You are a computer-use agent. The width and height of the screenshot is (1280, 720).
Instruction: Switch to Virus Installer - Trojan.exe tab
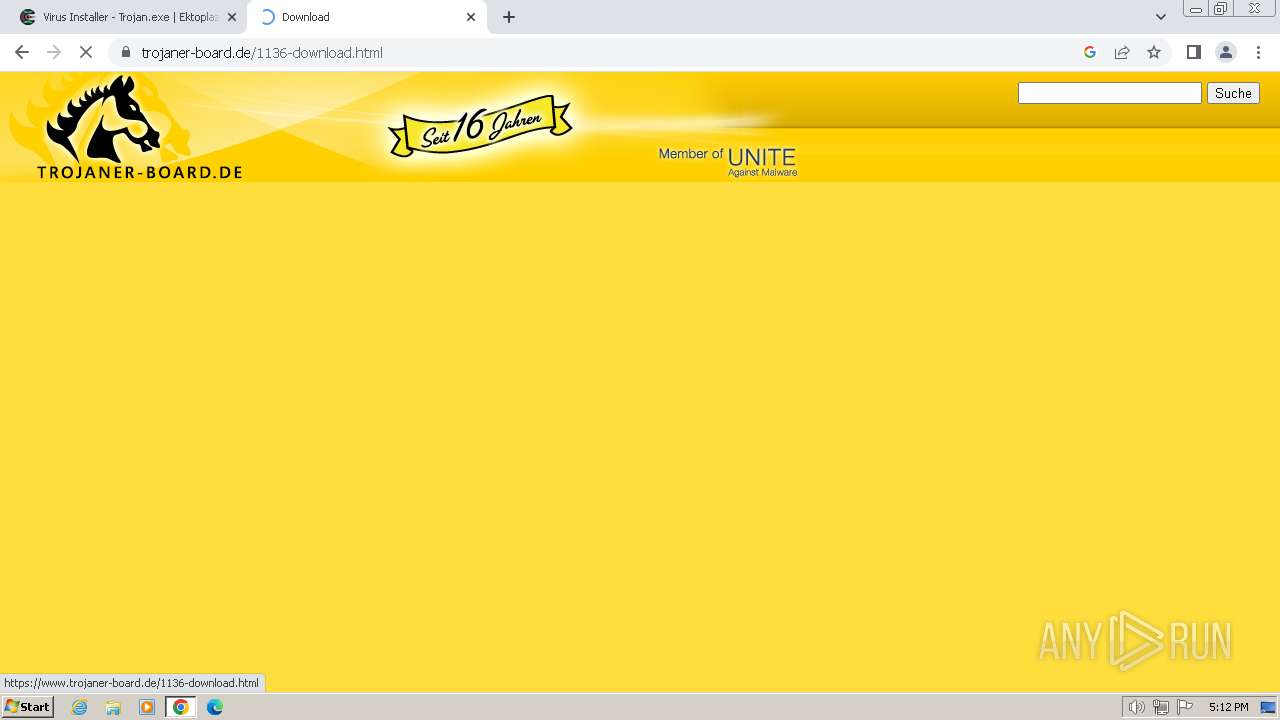tap(123, 17)
